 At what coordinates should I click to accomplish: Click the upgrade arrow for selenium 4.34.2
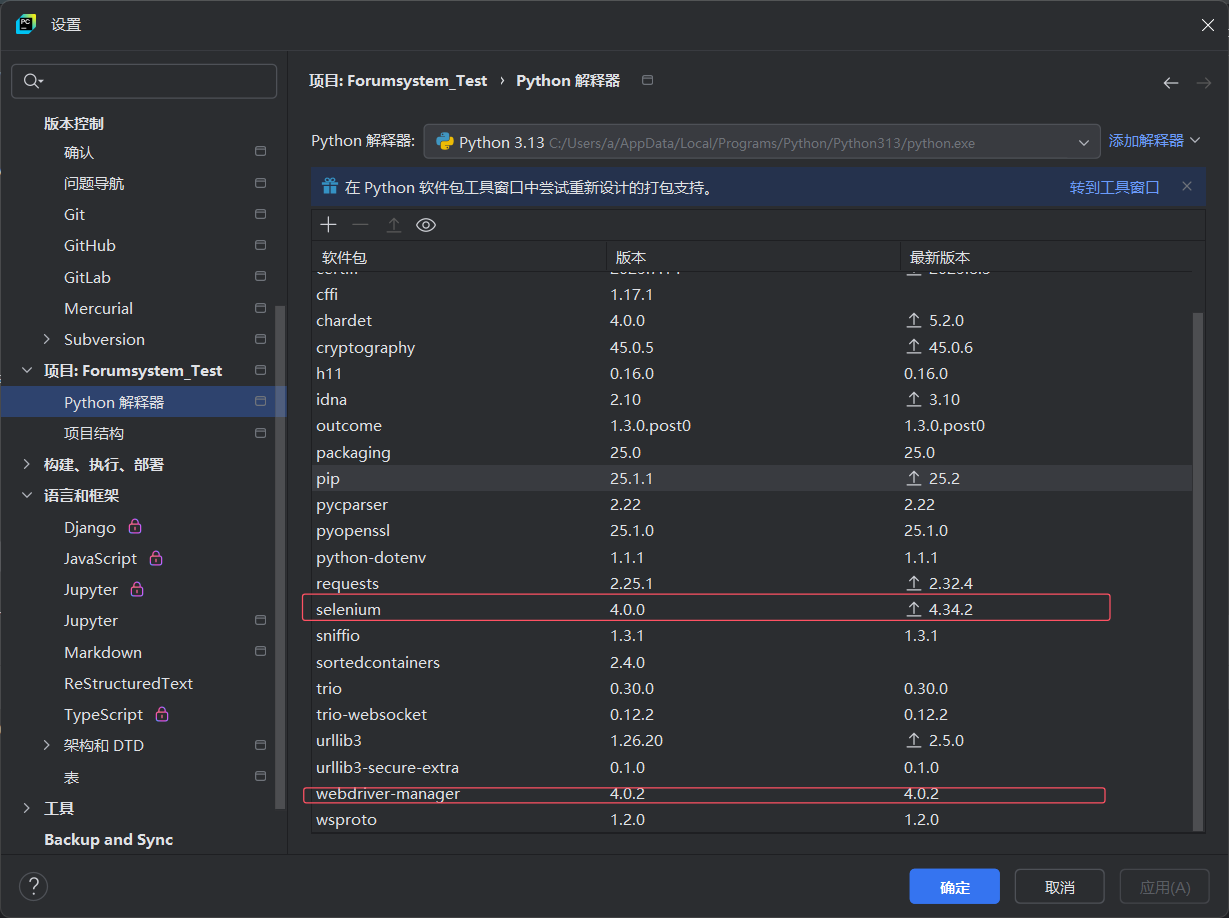pyautogui.click(x=913, y=609)
